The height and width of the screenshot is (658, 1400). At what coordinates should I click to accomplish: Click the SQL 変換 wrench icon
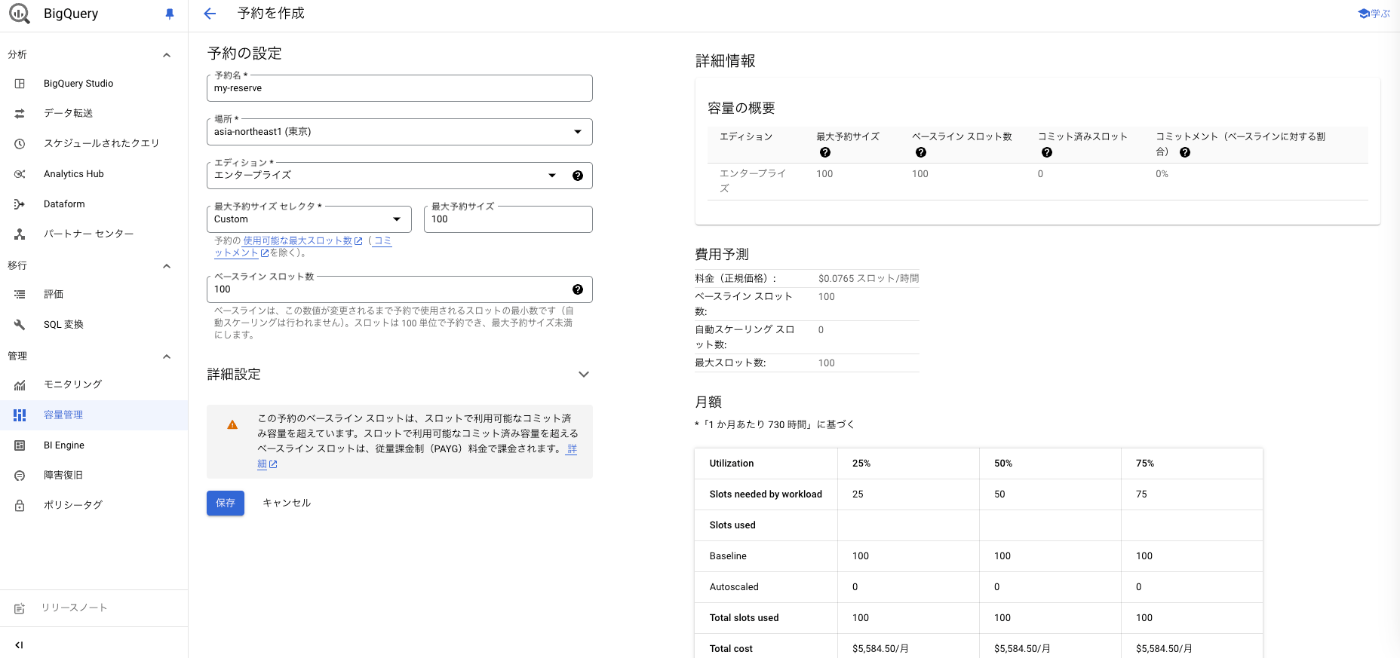19,324
